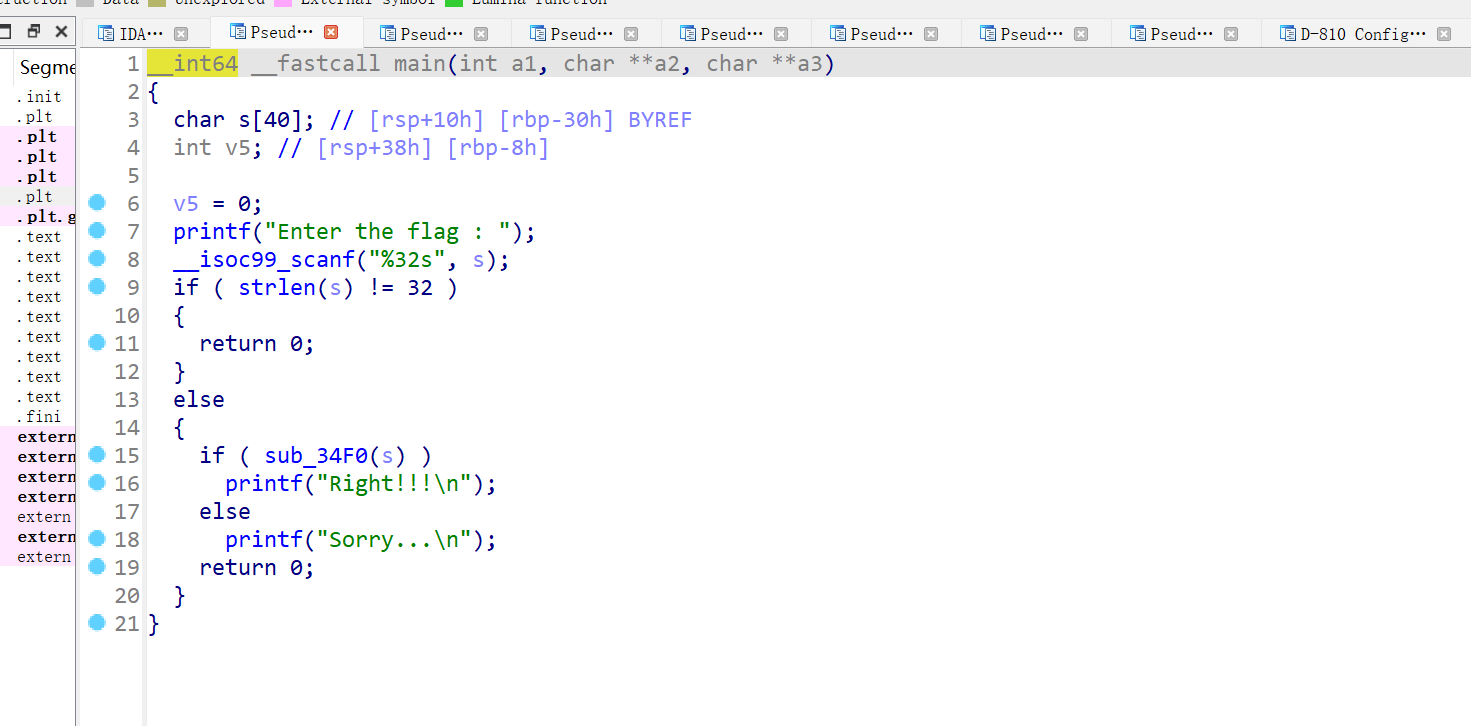This screenshot has height=726, width=1471.
Task: Toggle breakpoint dot on line 21
Action: pos(97,623)
